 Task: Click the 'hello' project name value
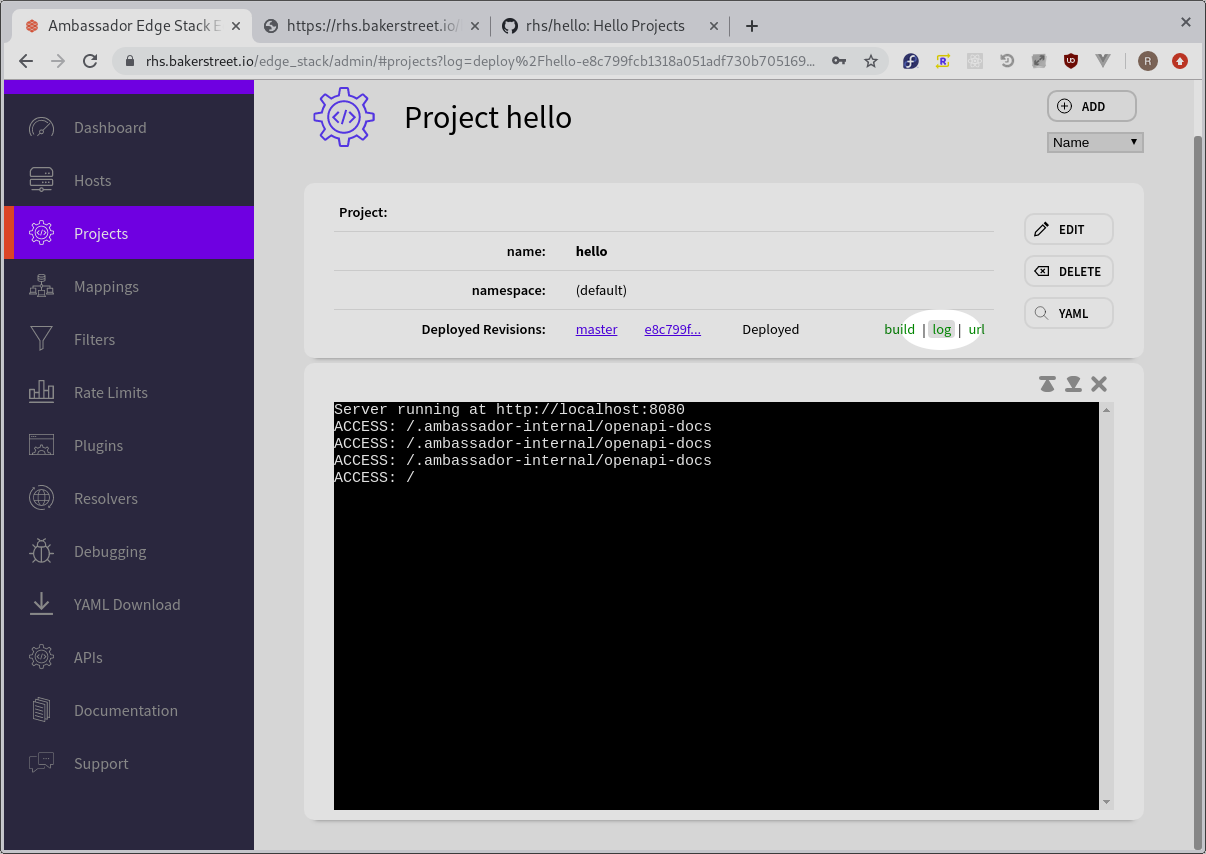click(x=591, y=251)
